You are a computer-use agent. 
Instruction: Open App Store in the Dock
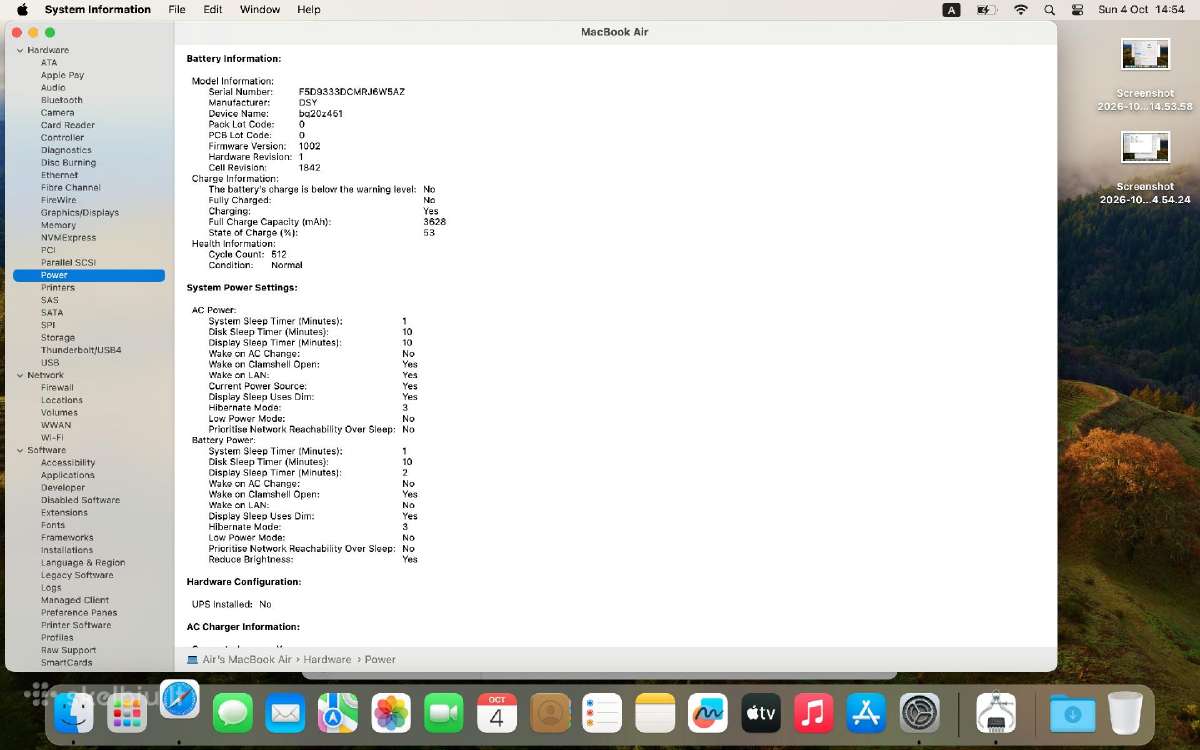point(867,714)
